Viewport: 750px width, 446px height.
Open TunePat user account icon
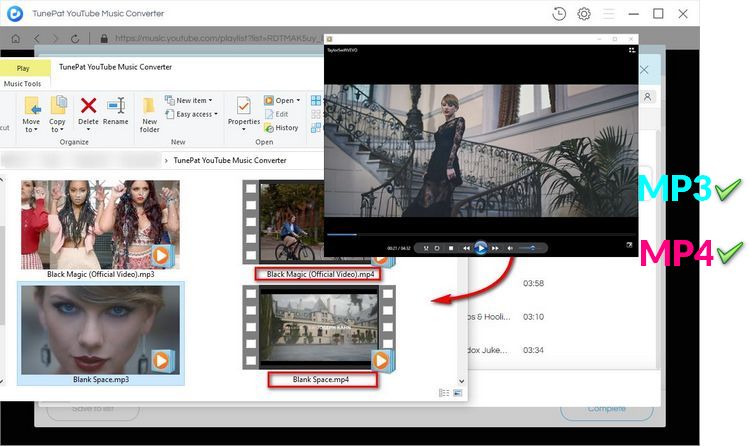(x=647, y=97)
